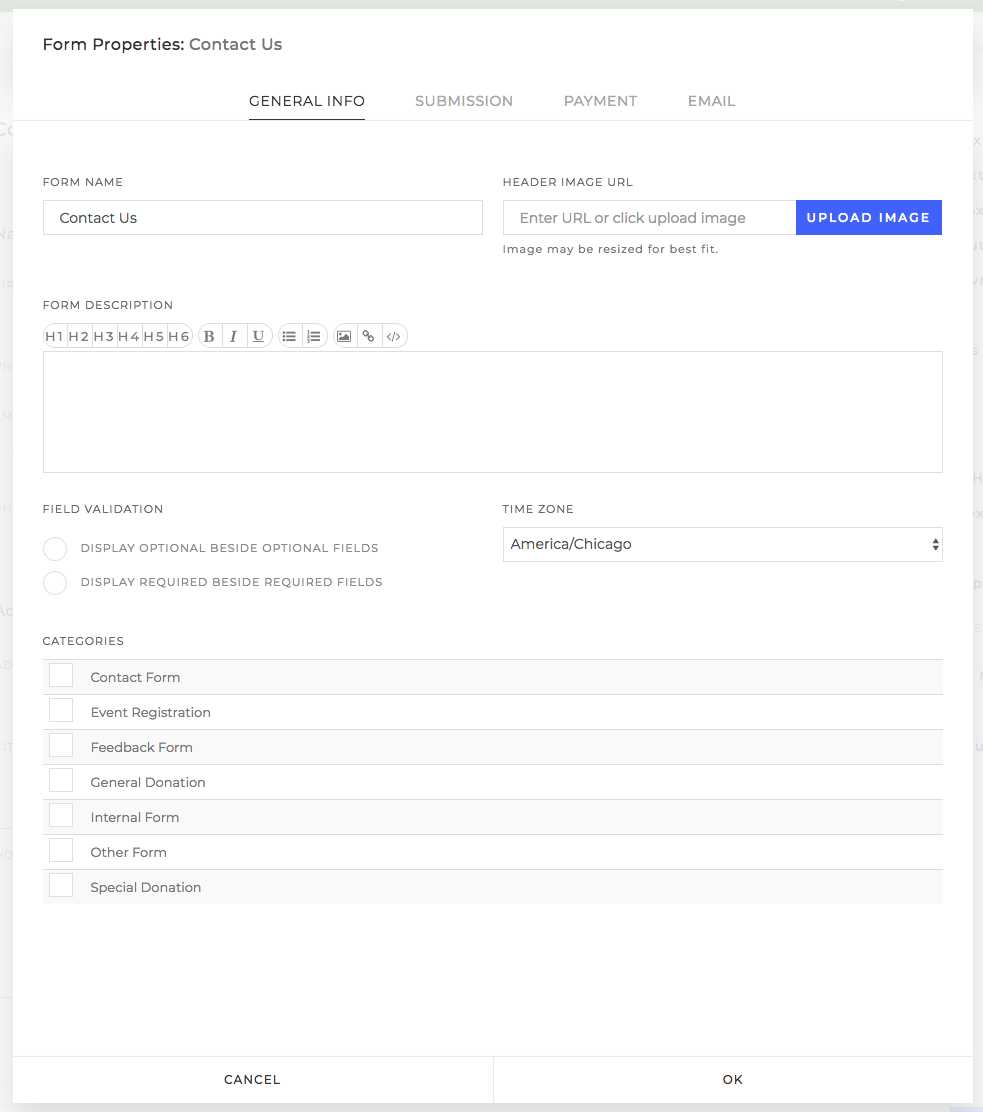
Task: Apply Heading 1 style in the description editor
Action: [55, 335]
